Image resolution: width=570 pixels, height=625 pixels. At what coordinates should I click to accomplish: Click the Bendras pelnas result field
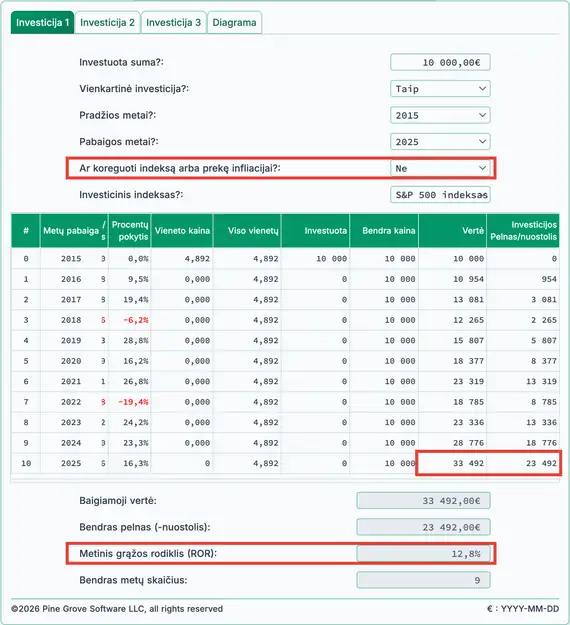point(423,527)
